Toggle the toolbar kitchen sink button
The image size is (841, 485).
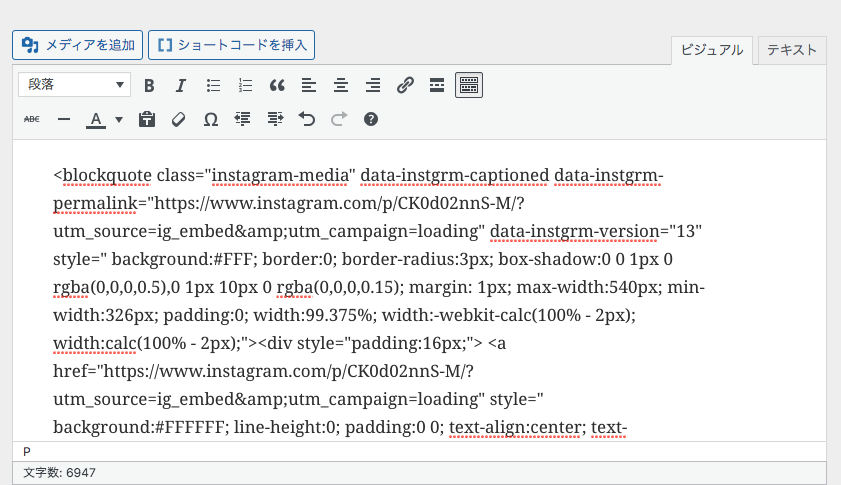tap(469, 85)
